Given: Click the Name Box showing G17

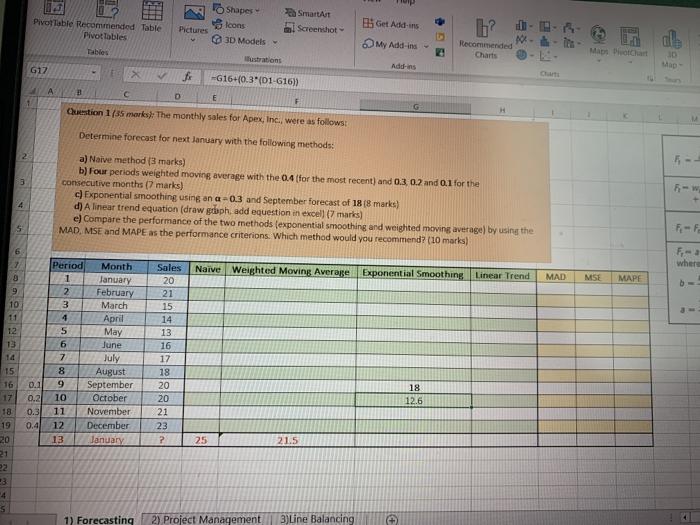Looking at the screenshot, I should [x=57, y=71].
